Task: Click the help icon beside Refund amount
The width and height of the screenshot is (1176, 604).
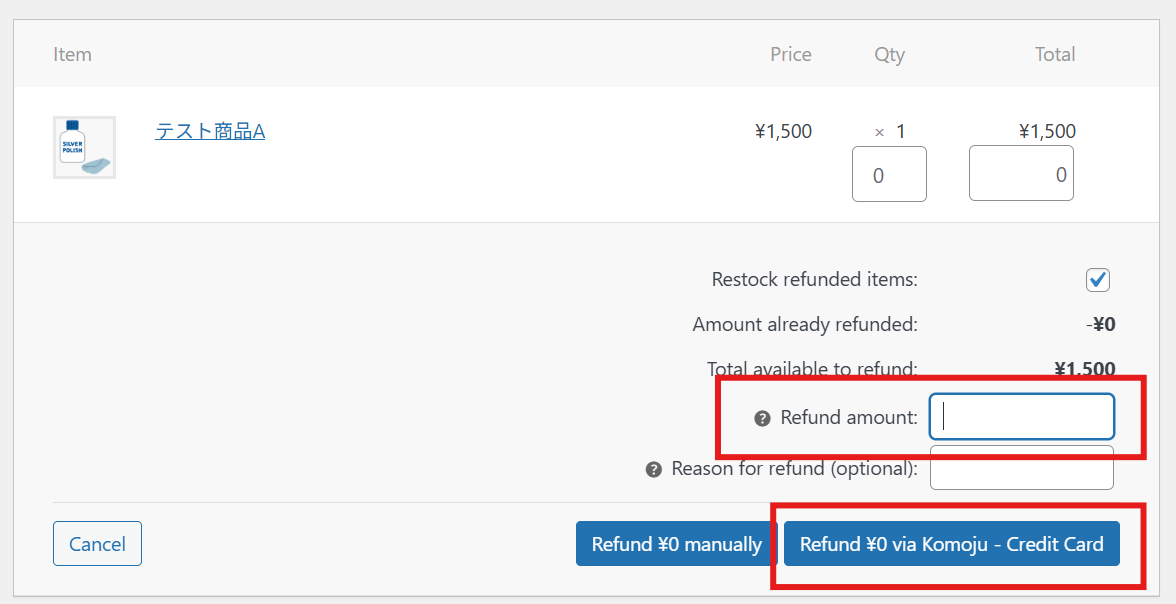Action: point(762,418)
